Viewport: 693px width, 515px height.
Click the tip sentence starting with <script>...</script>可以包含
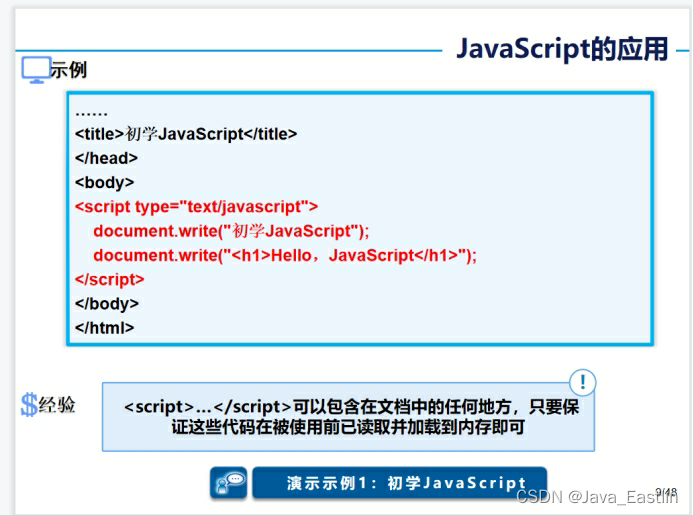[x=351, y=407]
